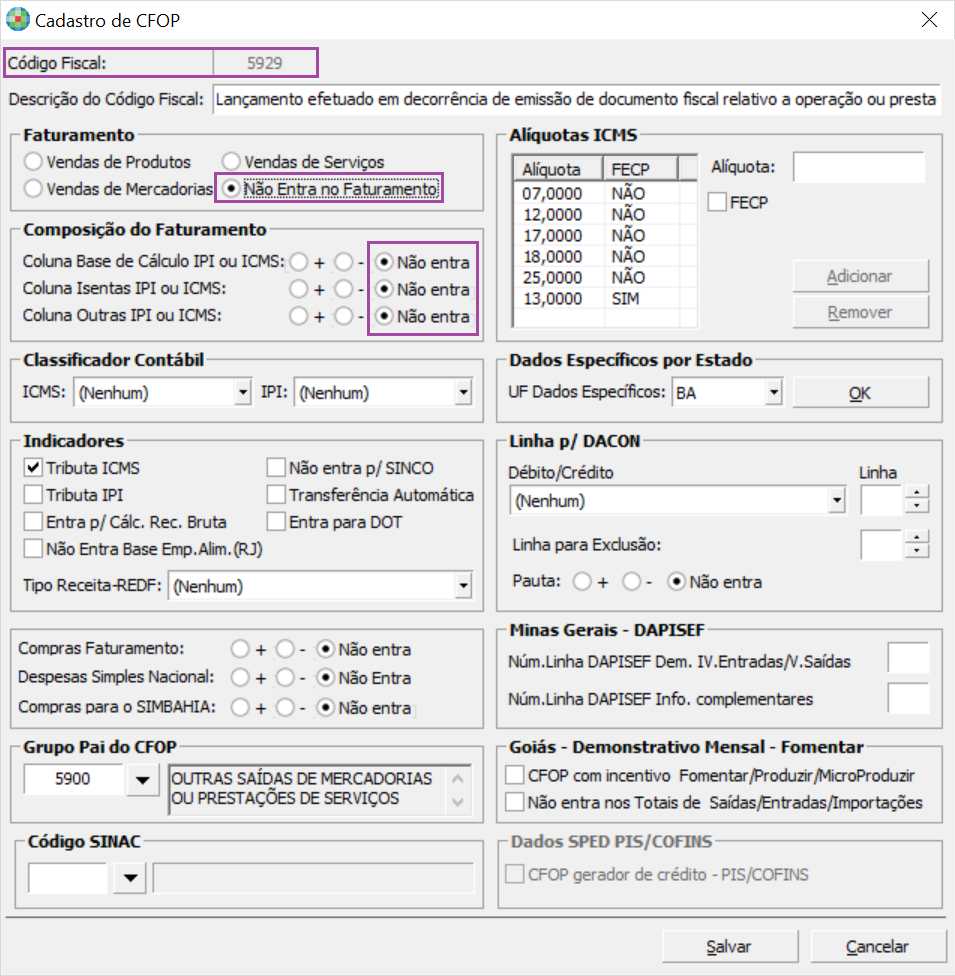Check Não Entra Base Emp.Alim.(RJ)

pos(33,549)
